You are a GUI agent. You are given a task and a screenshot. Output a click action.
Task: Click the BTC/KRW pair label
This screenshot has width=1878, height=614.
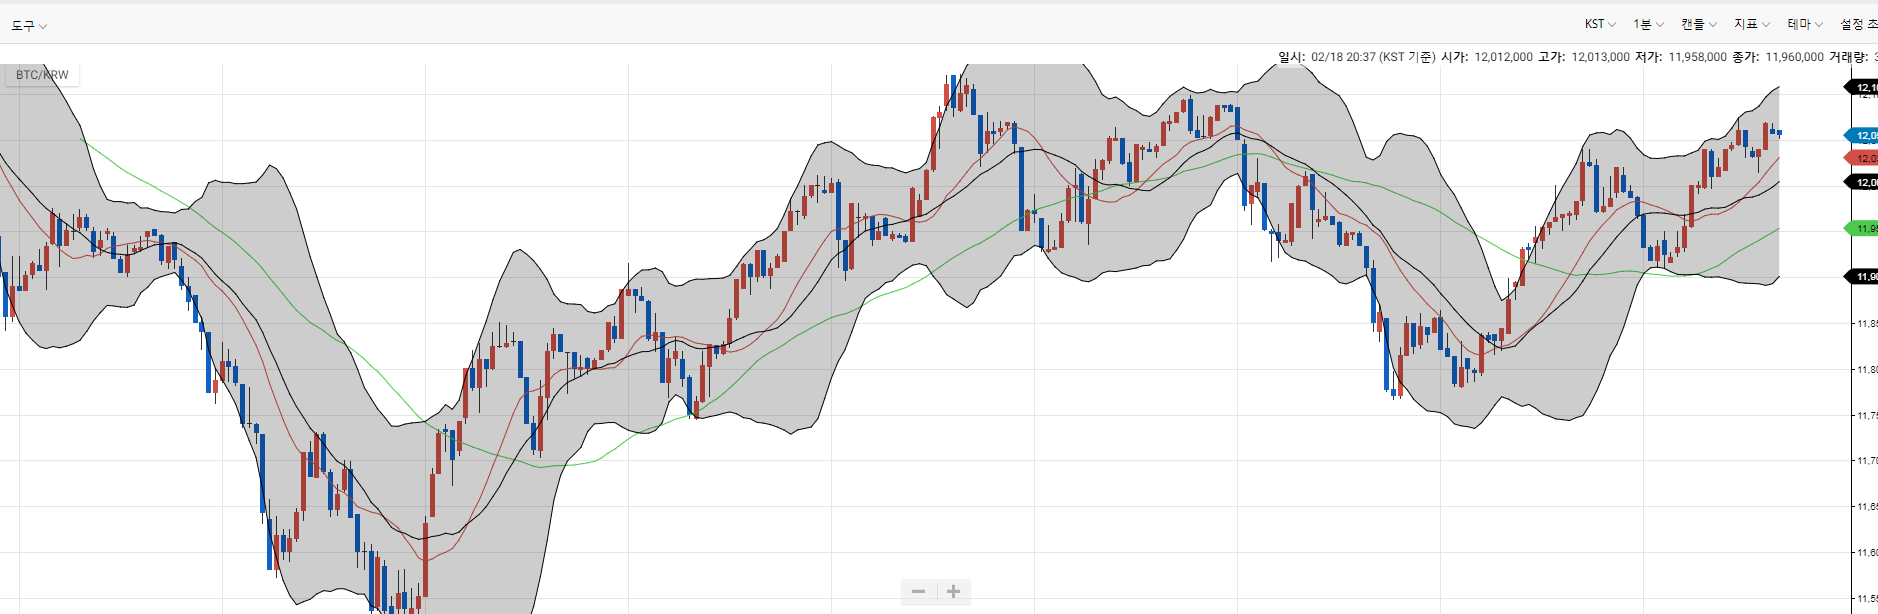(x=42, y=75)
